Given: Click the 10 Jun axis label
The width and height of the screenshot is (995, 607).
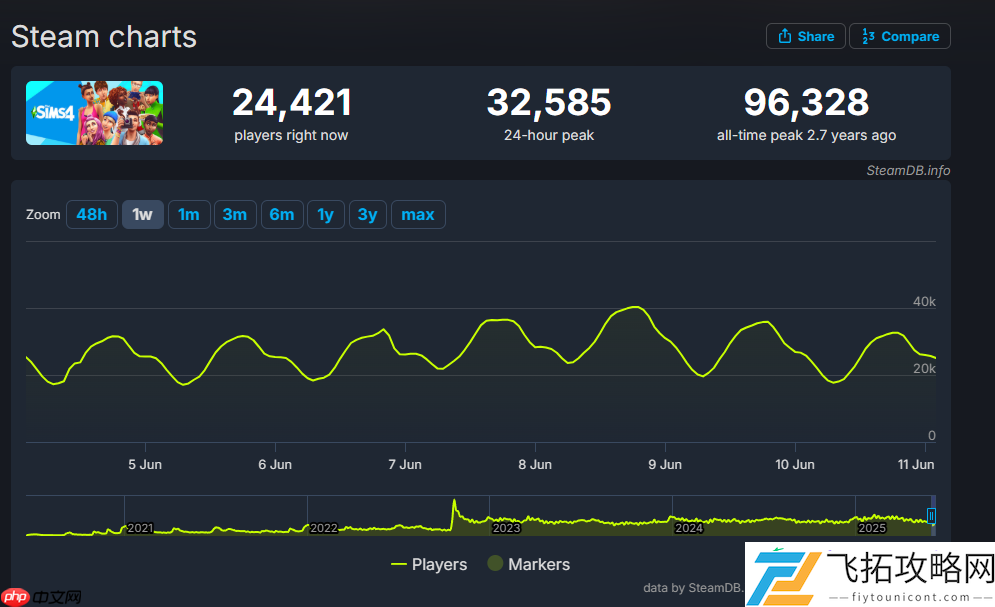Looking at the screenshot, I should [795, 464].
